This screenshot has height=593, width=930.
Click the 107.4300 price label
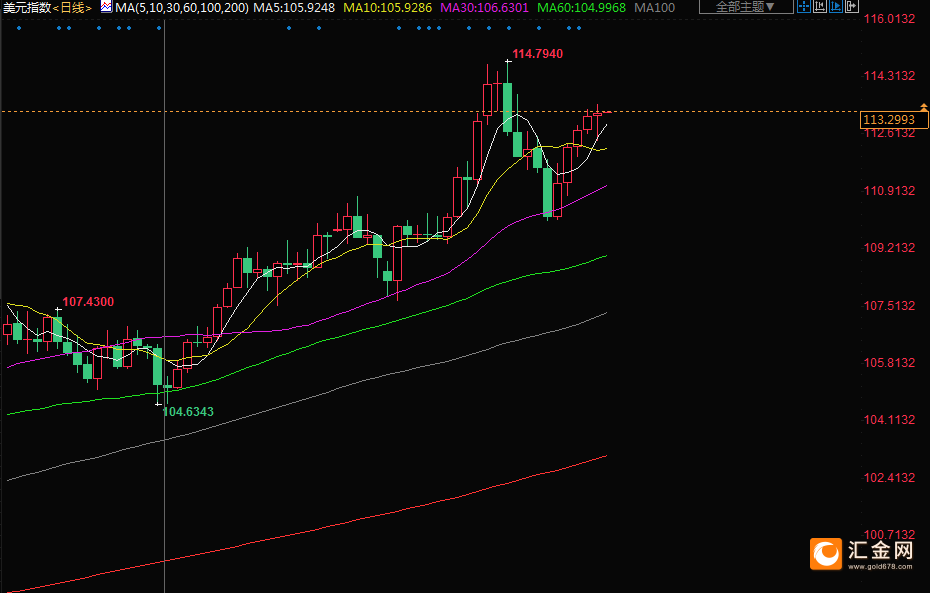point(88,301)
